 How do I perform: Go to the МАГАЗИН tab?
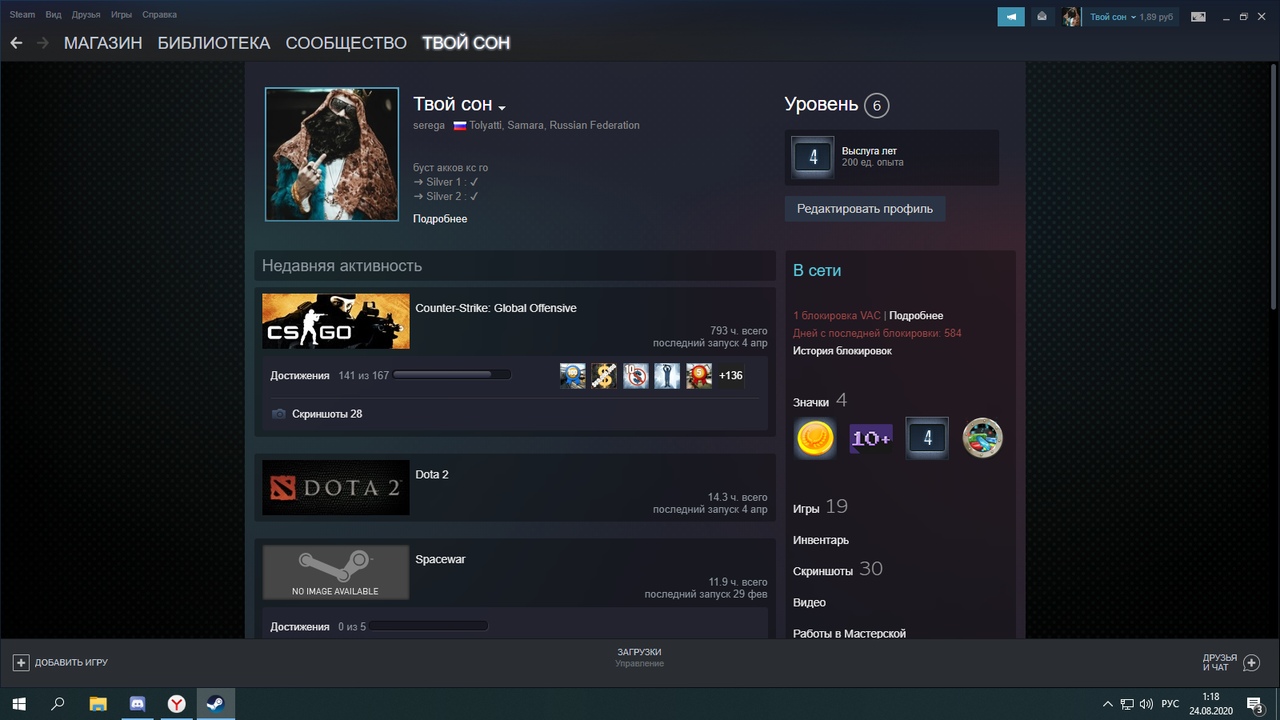pos(103,43)
